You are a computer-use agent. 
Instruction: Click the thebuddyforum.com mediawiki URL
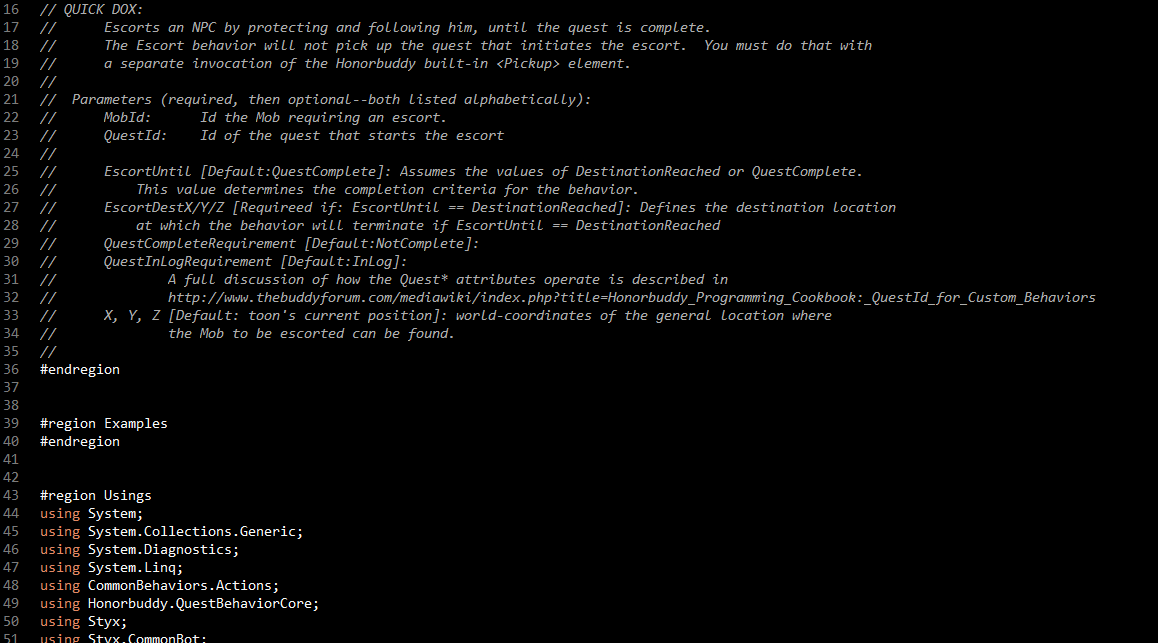[631, 298]
